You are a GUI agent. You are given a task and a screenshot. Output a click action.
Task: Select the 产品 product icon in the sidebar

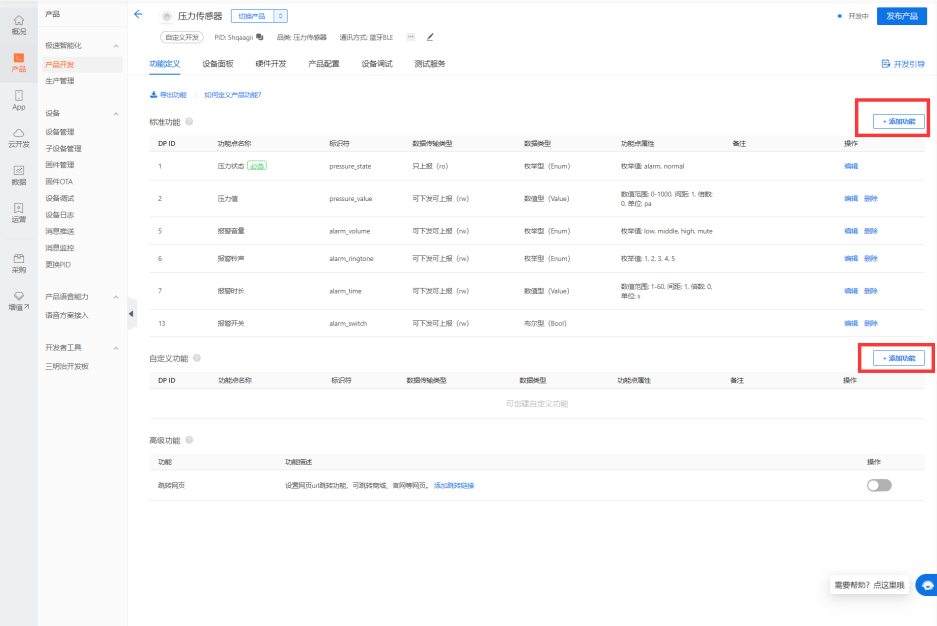click(x=19, y=62)
